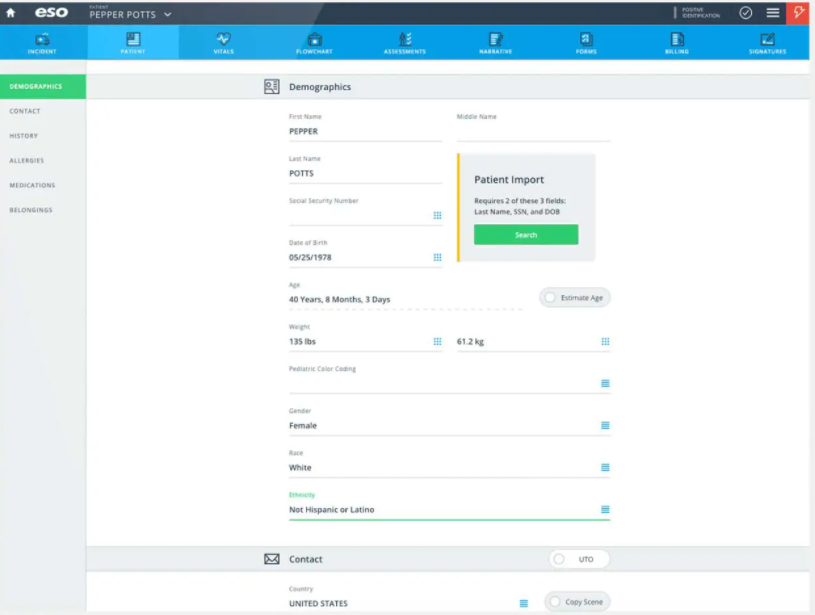Click the Signatures tab icon
The image size is (815, 615).
pos(766,38)
